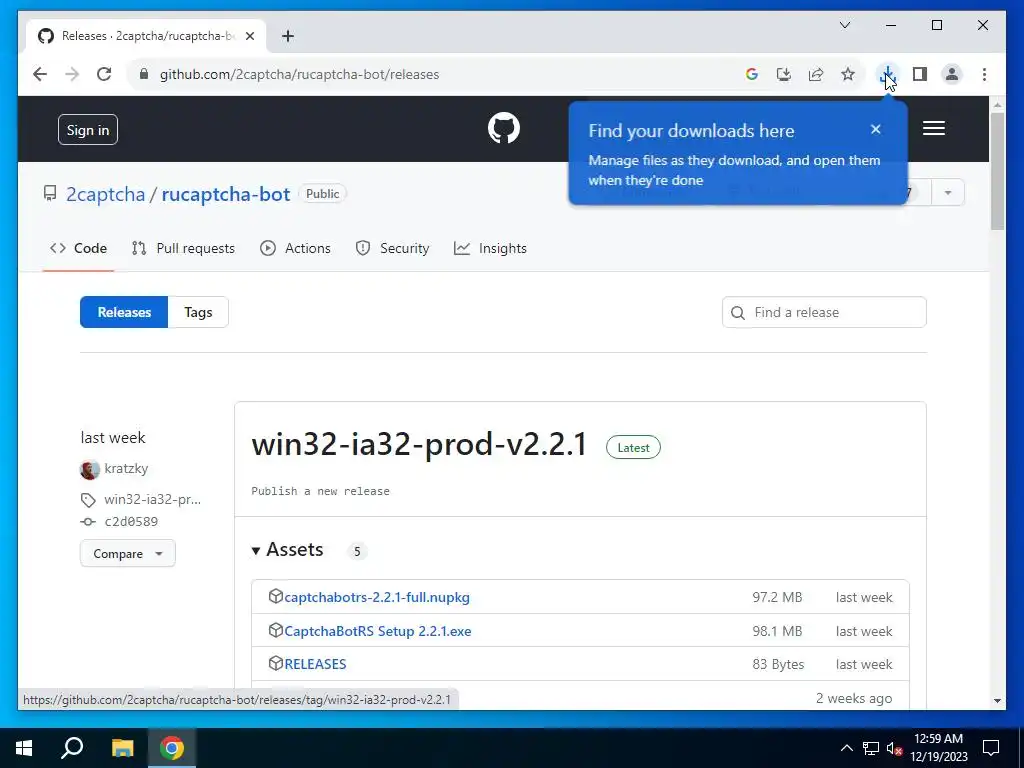This screenshot has height=768, width=1024.
Task: Open the tab search chevron
Action: (x=845, y=25)
